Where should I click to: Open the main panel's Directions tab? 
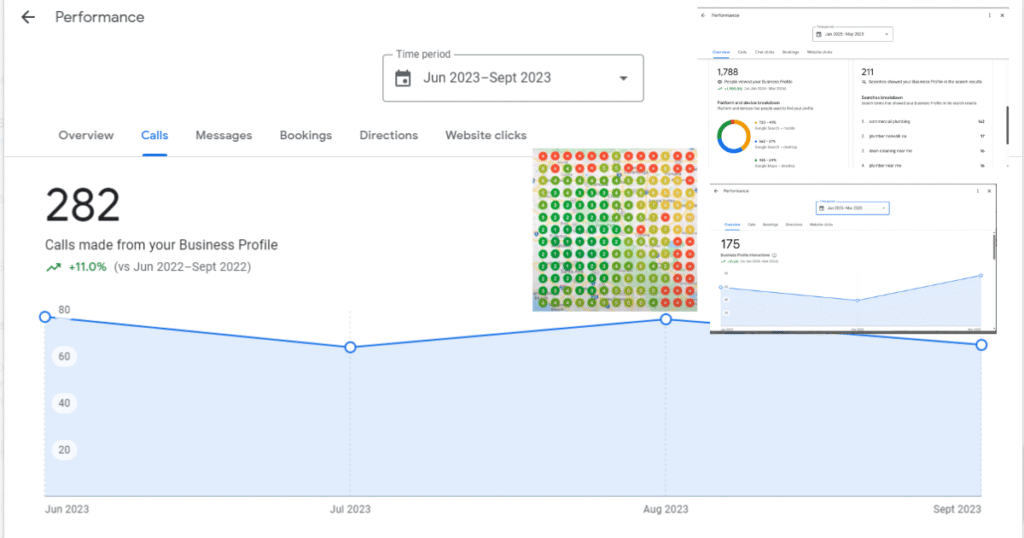tap(388, 135)
